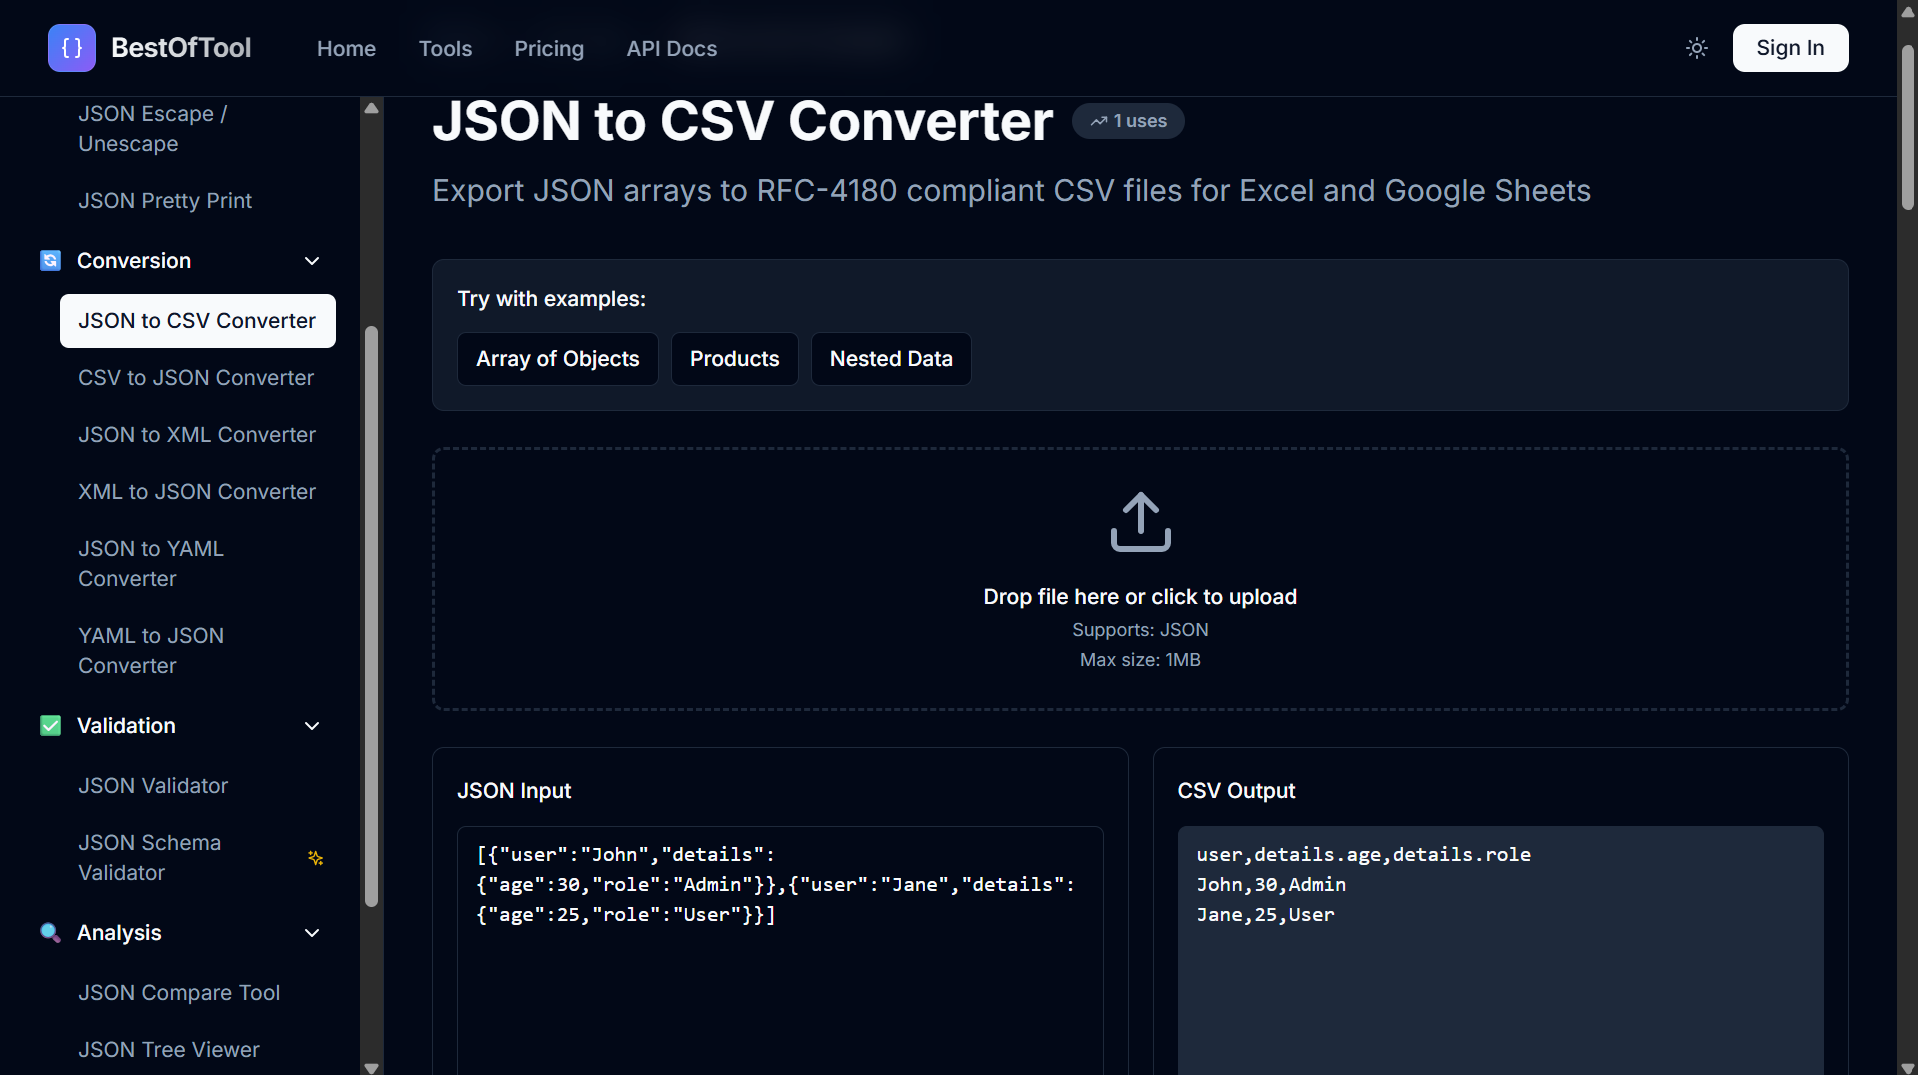Viewport: 1918px width, 1075px height.
Task: Click the Validation section label
Action: pyautogui.click(x=126, y=726)
